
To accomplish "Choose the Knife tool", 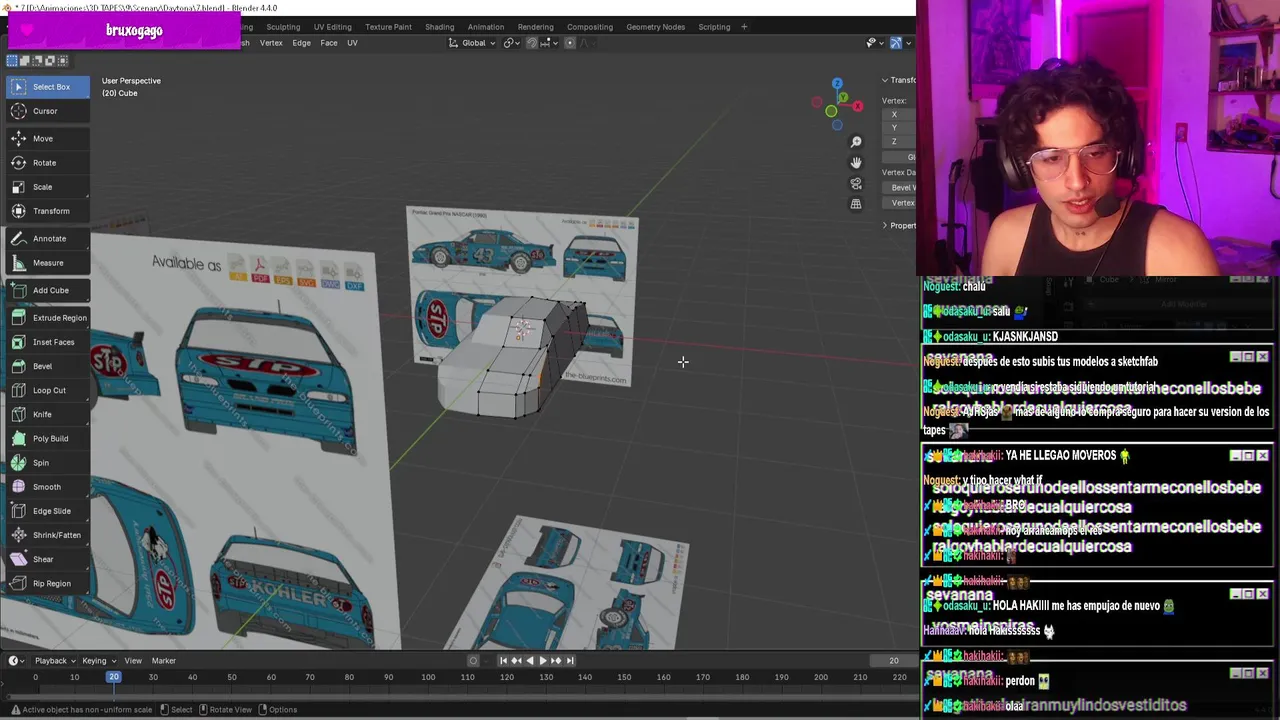I will click(46, 414).
